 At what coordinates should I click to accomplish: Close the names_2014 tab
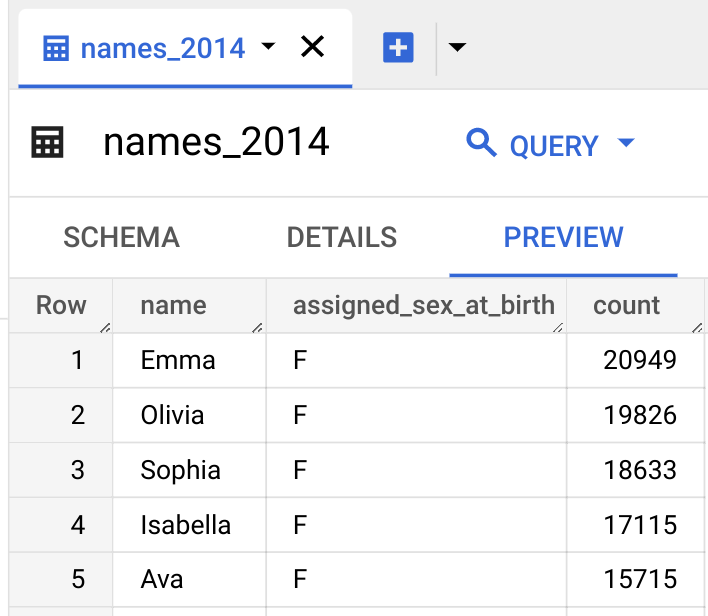click(312, 47)
